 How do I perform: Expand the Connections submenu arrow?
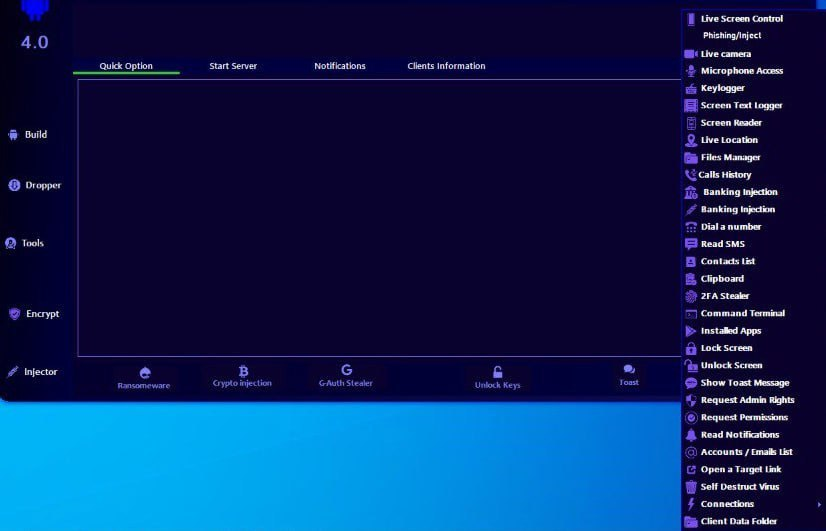tap(819, 505)
